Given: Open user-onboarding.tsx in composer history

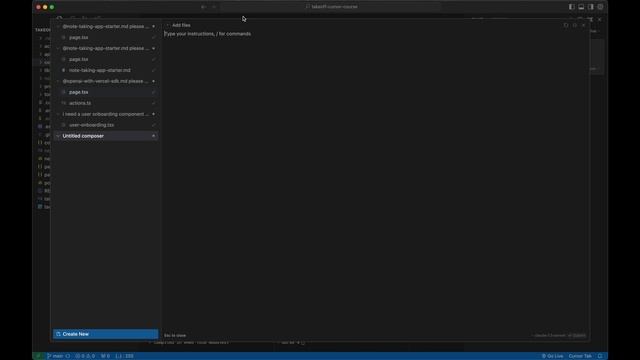Looking at the screenshot, I should [x=91, y=125].
